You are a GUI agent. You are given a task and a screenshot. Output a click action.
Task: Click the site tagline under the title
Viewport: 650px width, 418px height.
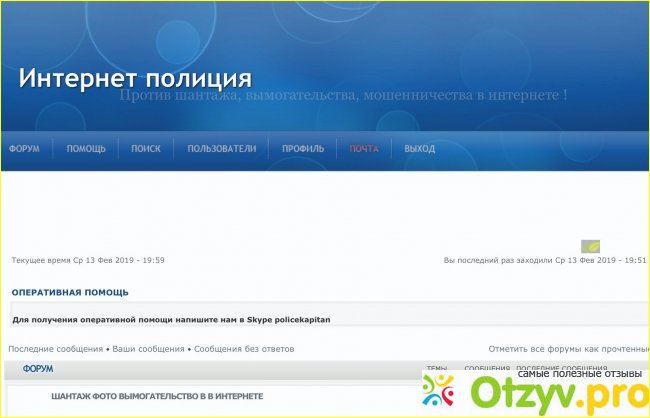(343, 96)
